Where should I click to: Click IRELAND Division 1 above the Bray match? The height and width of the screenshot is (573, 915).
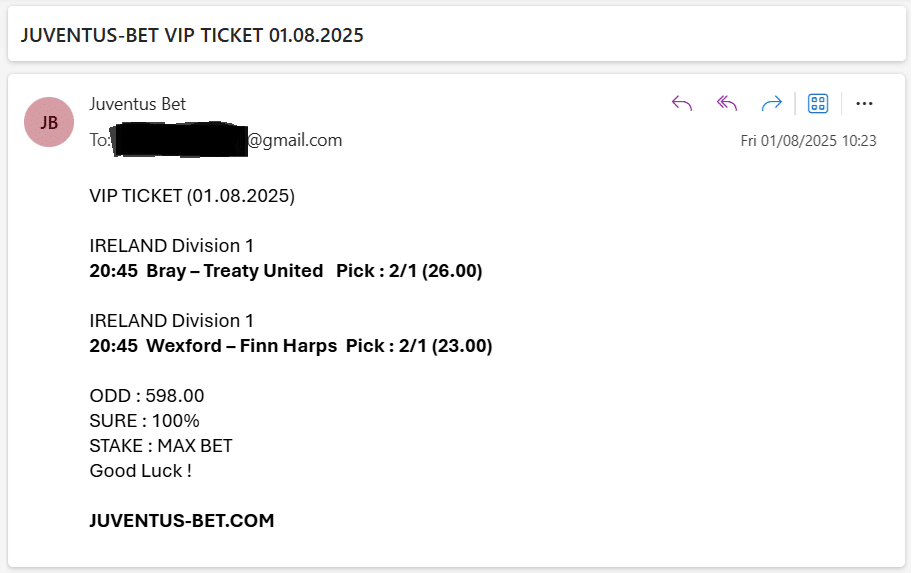click(x=172, y=246)
